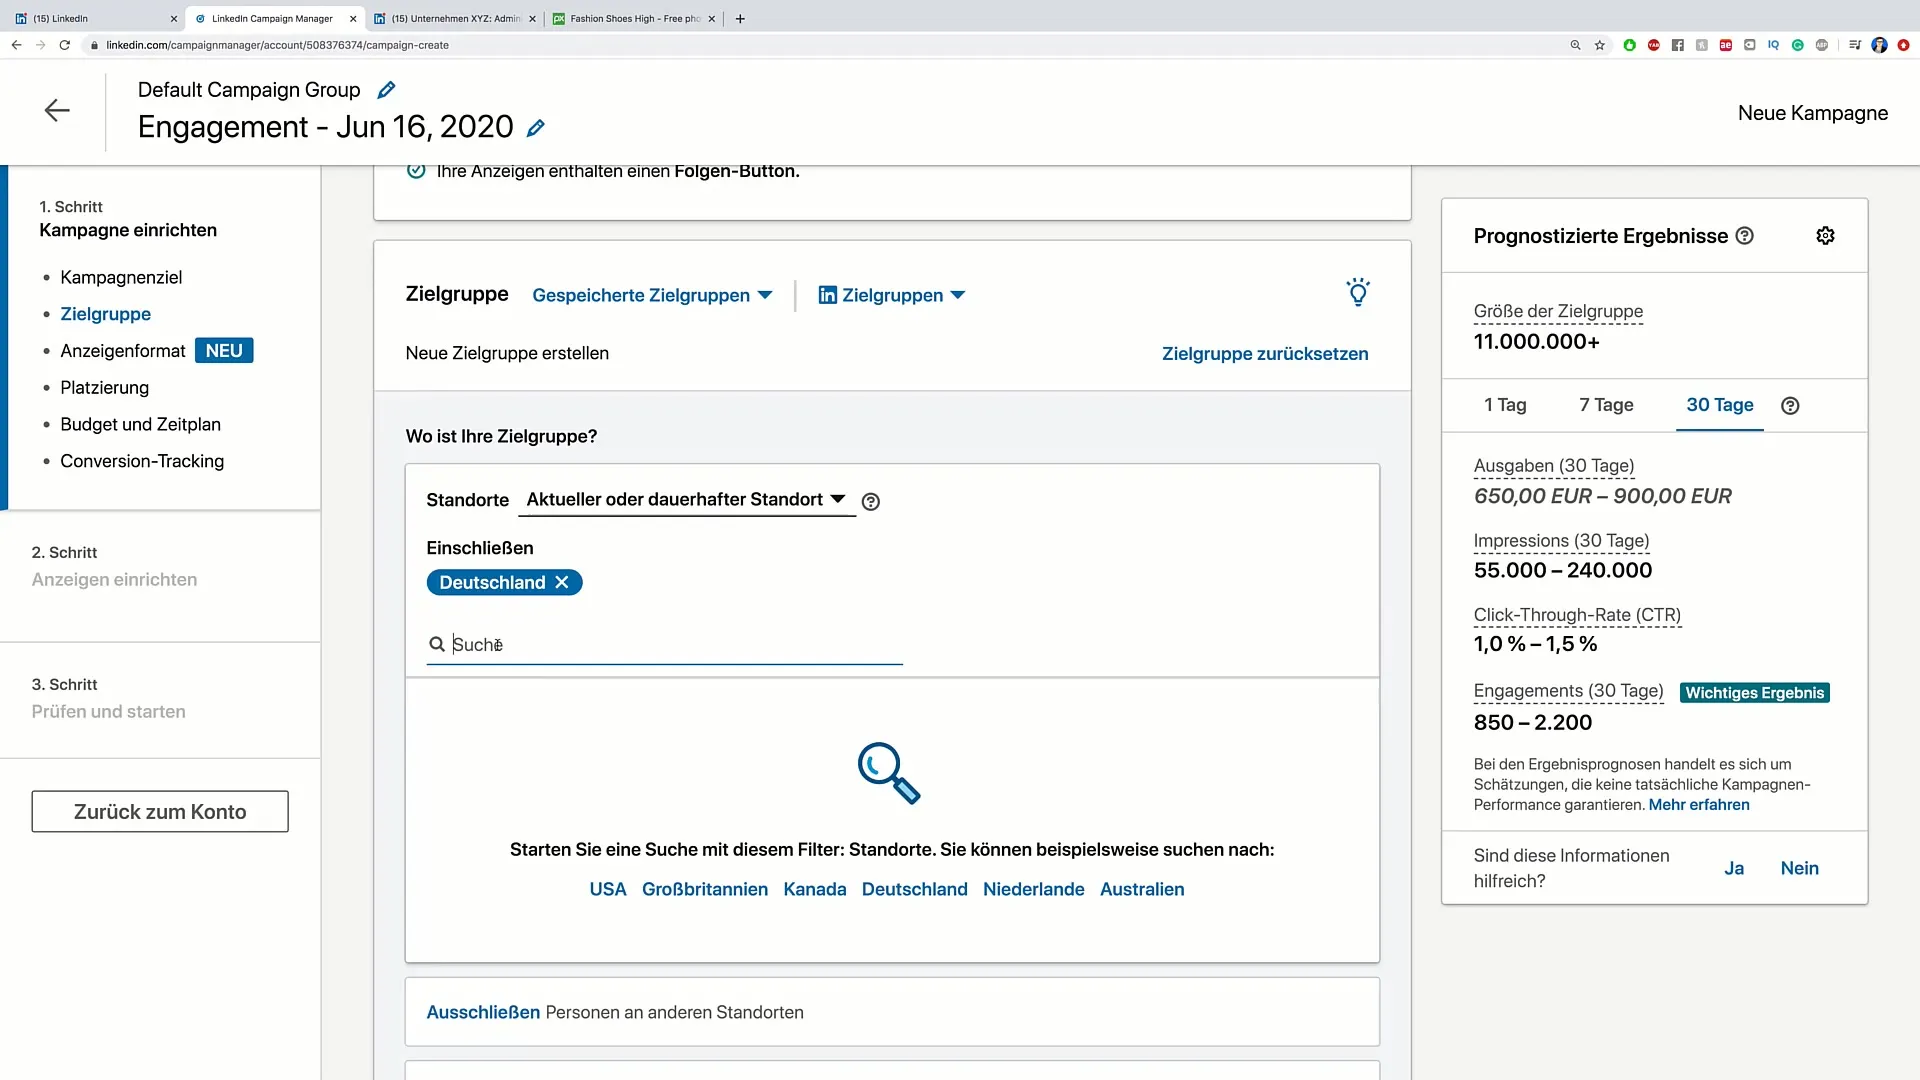Choose Niederlande location suggestion
Viewport: 1920px width, 1080px height.
pos(1033,889)
